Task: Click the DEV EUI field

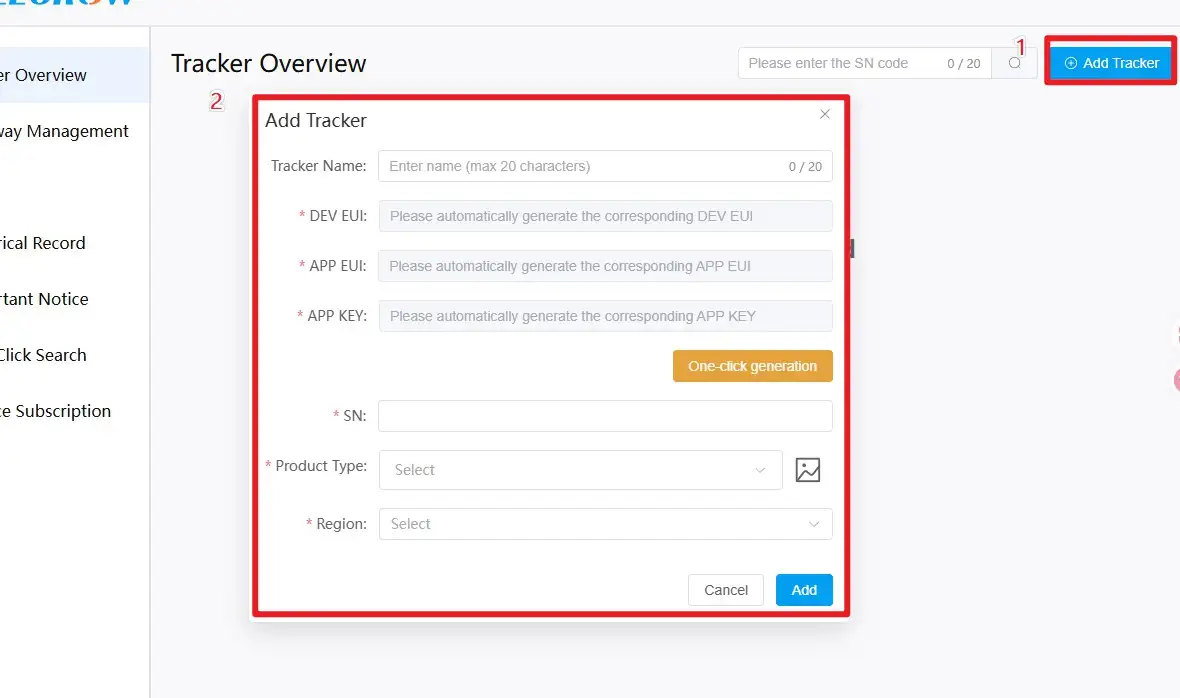Action: click(x=605, y=216)
